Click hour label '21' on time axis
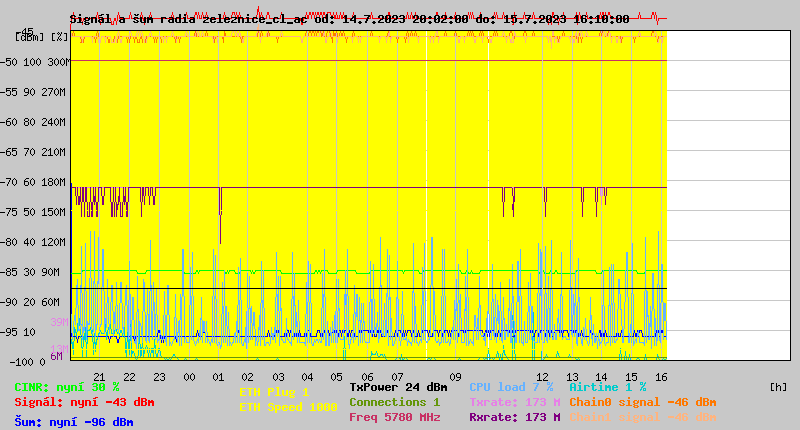Screen dimensions: 800x430 pos(99,377)
